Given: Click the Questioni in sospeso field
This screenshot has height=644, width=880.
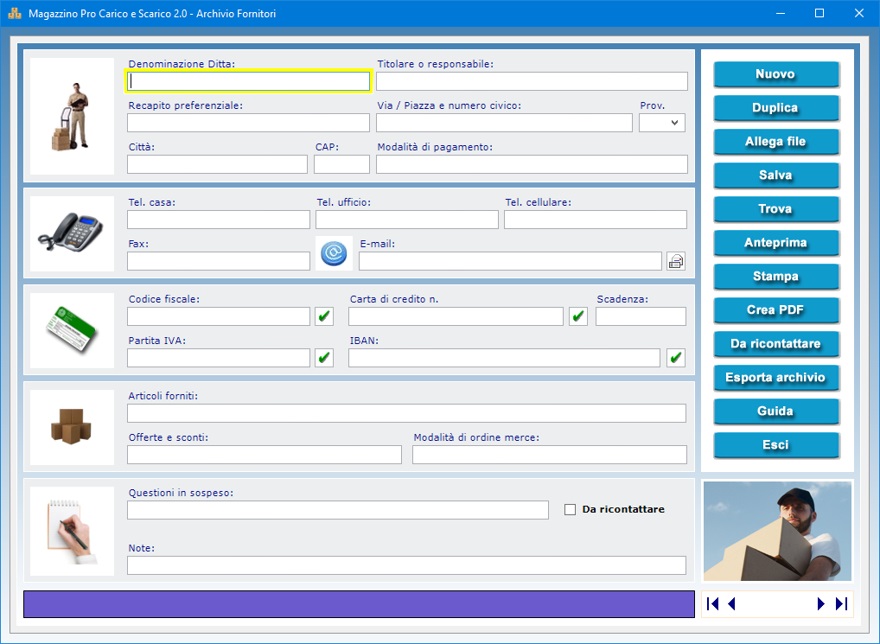Looking at the screenshot, I should [338, 510].
